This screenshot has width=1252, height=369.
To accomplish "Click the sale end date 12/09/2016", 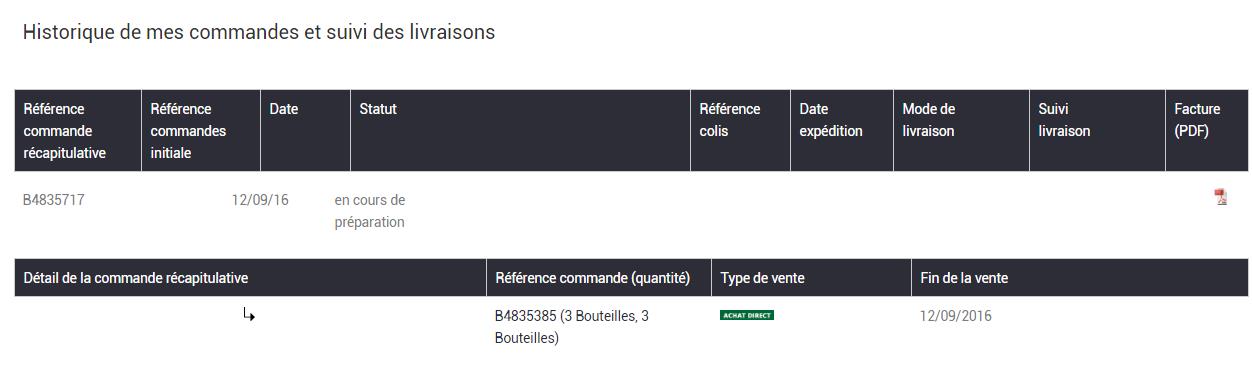I will coord(956,316).
